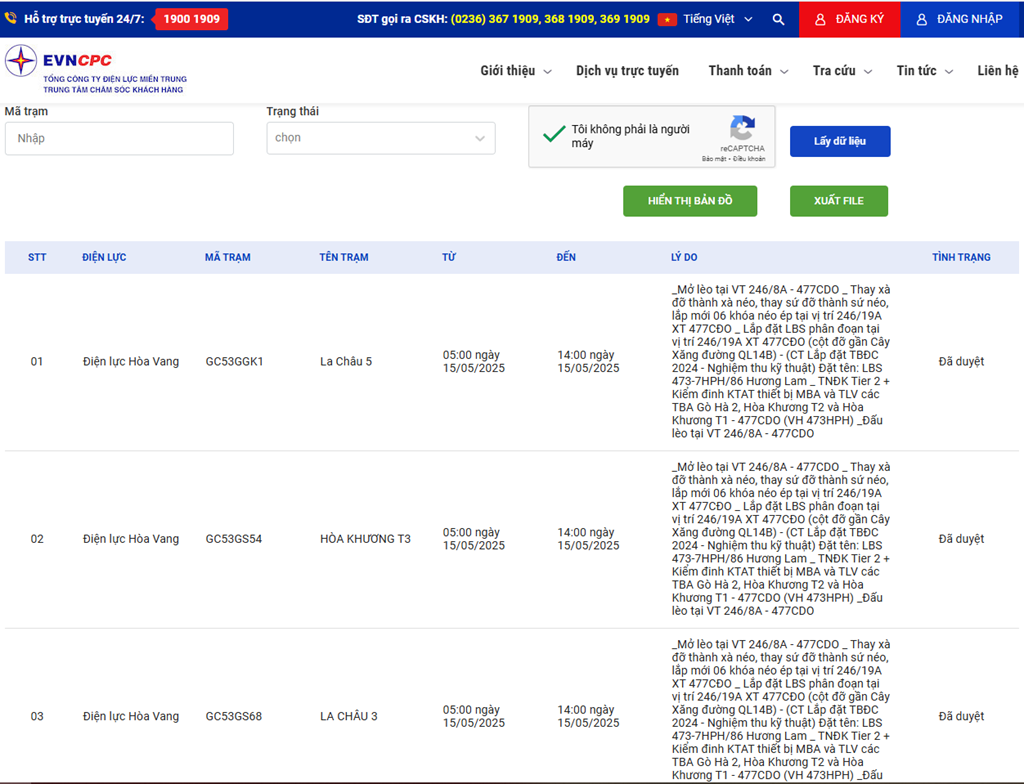The width and height of the screenshot is (1024, 784).
Task: Click station name LA CHÂU 3
Action: click(349, 716)
